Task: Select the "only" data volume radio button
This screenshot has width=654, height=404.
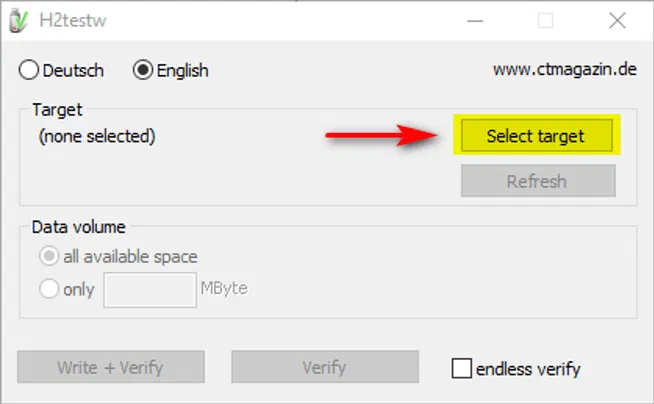Action: coord(49,290)
